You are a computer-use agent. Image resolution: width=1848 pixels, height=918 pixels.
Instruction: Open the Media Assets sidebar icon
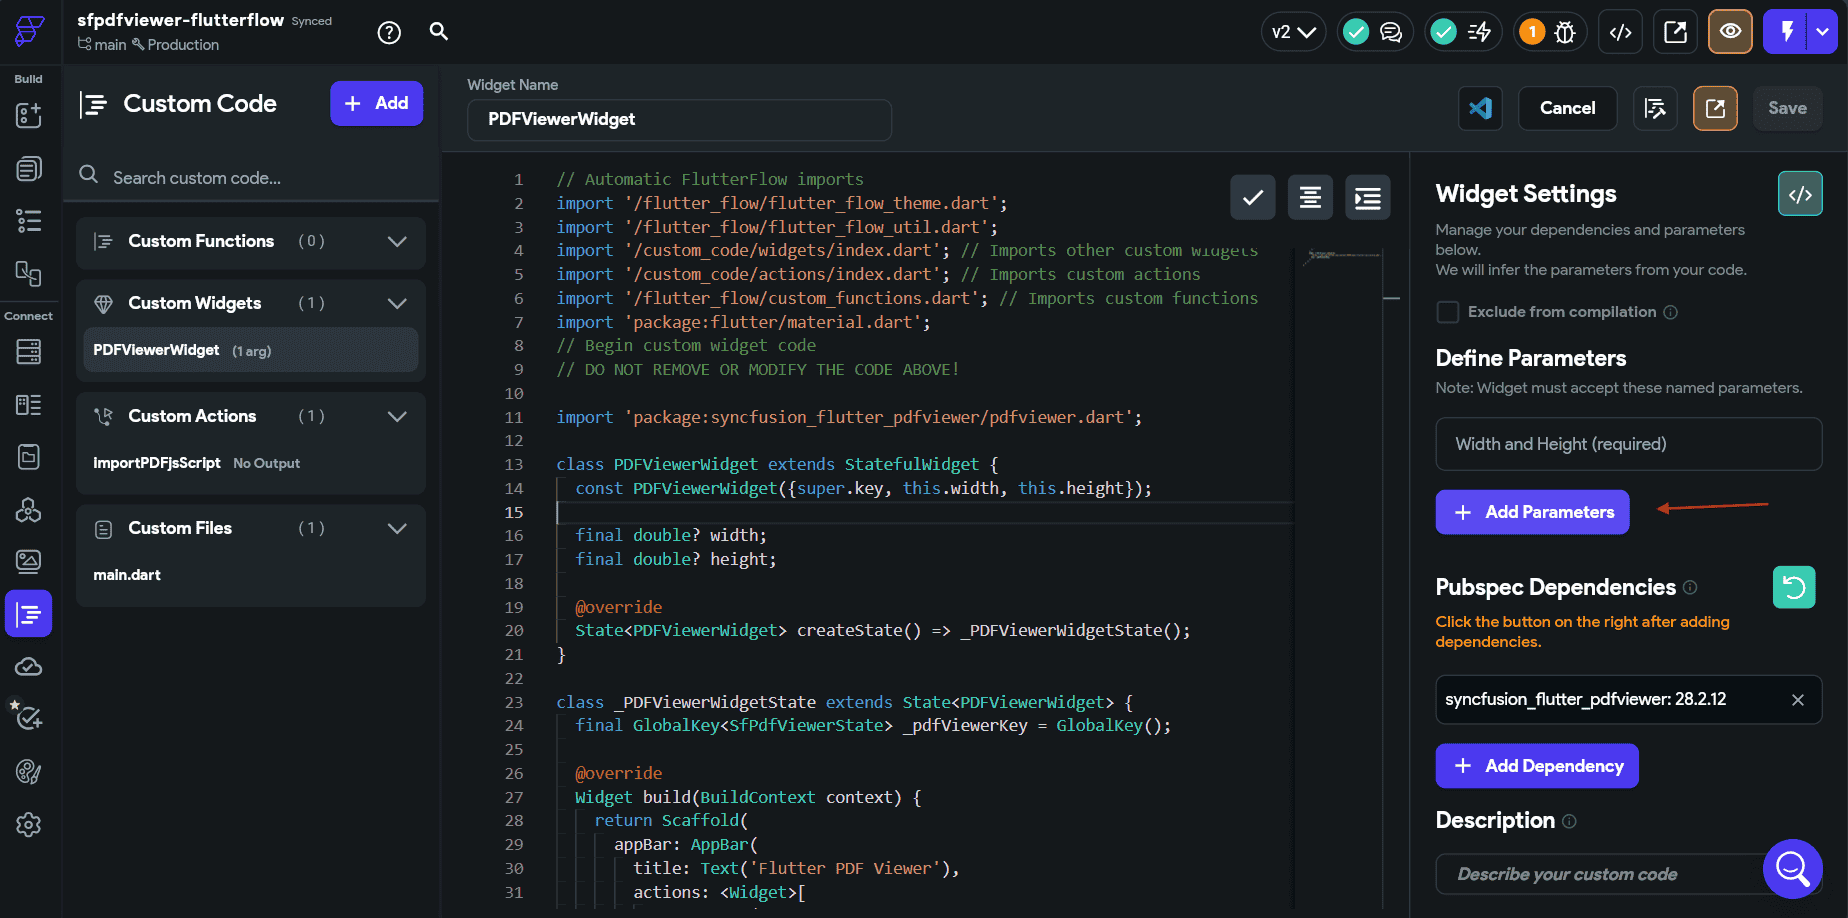click(x=29, y=562)
